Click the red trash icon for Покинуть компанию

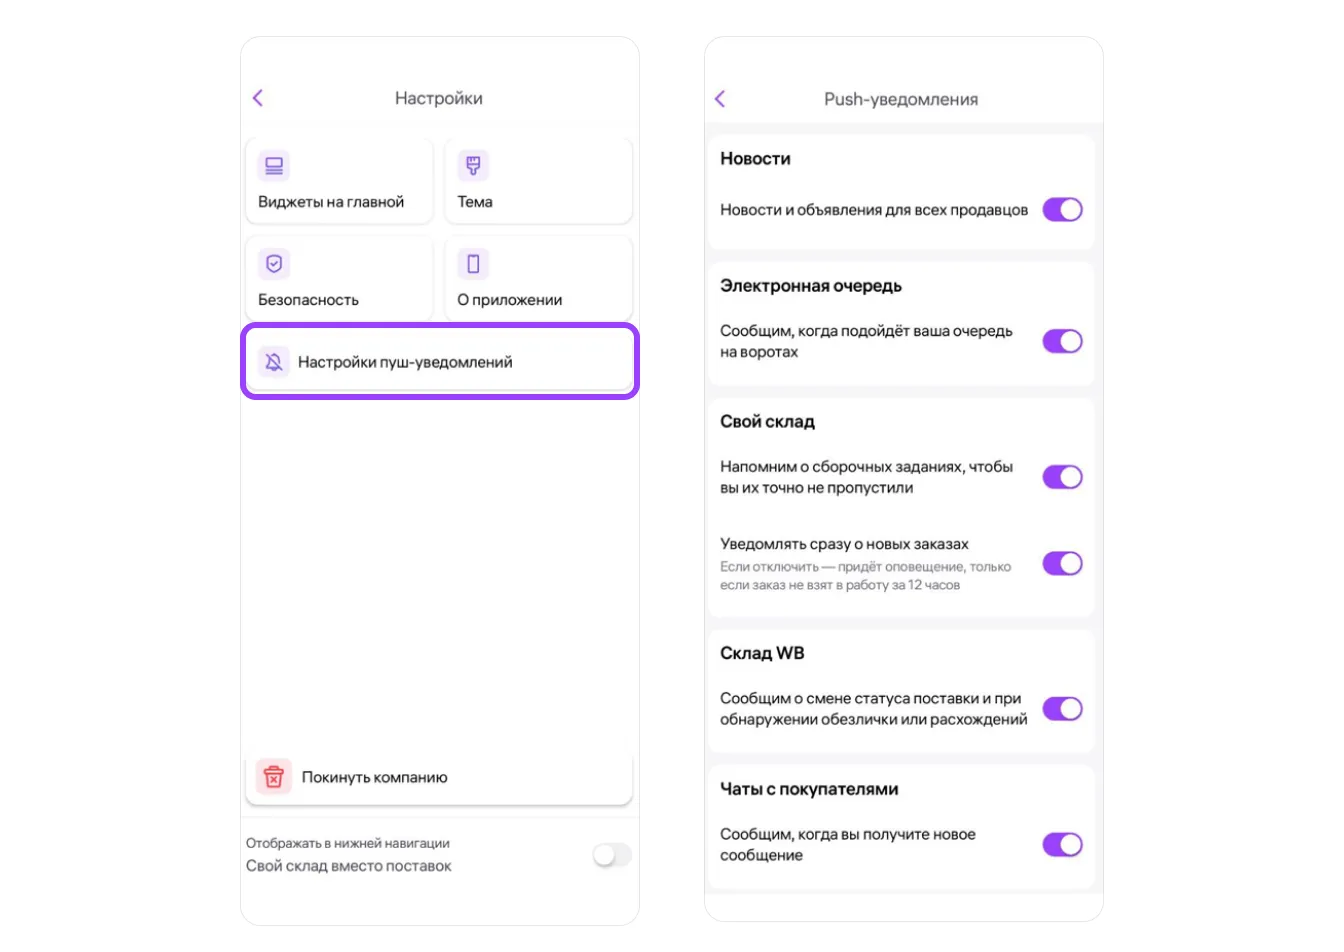274,777
